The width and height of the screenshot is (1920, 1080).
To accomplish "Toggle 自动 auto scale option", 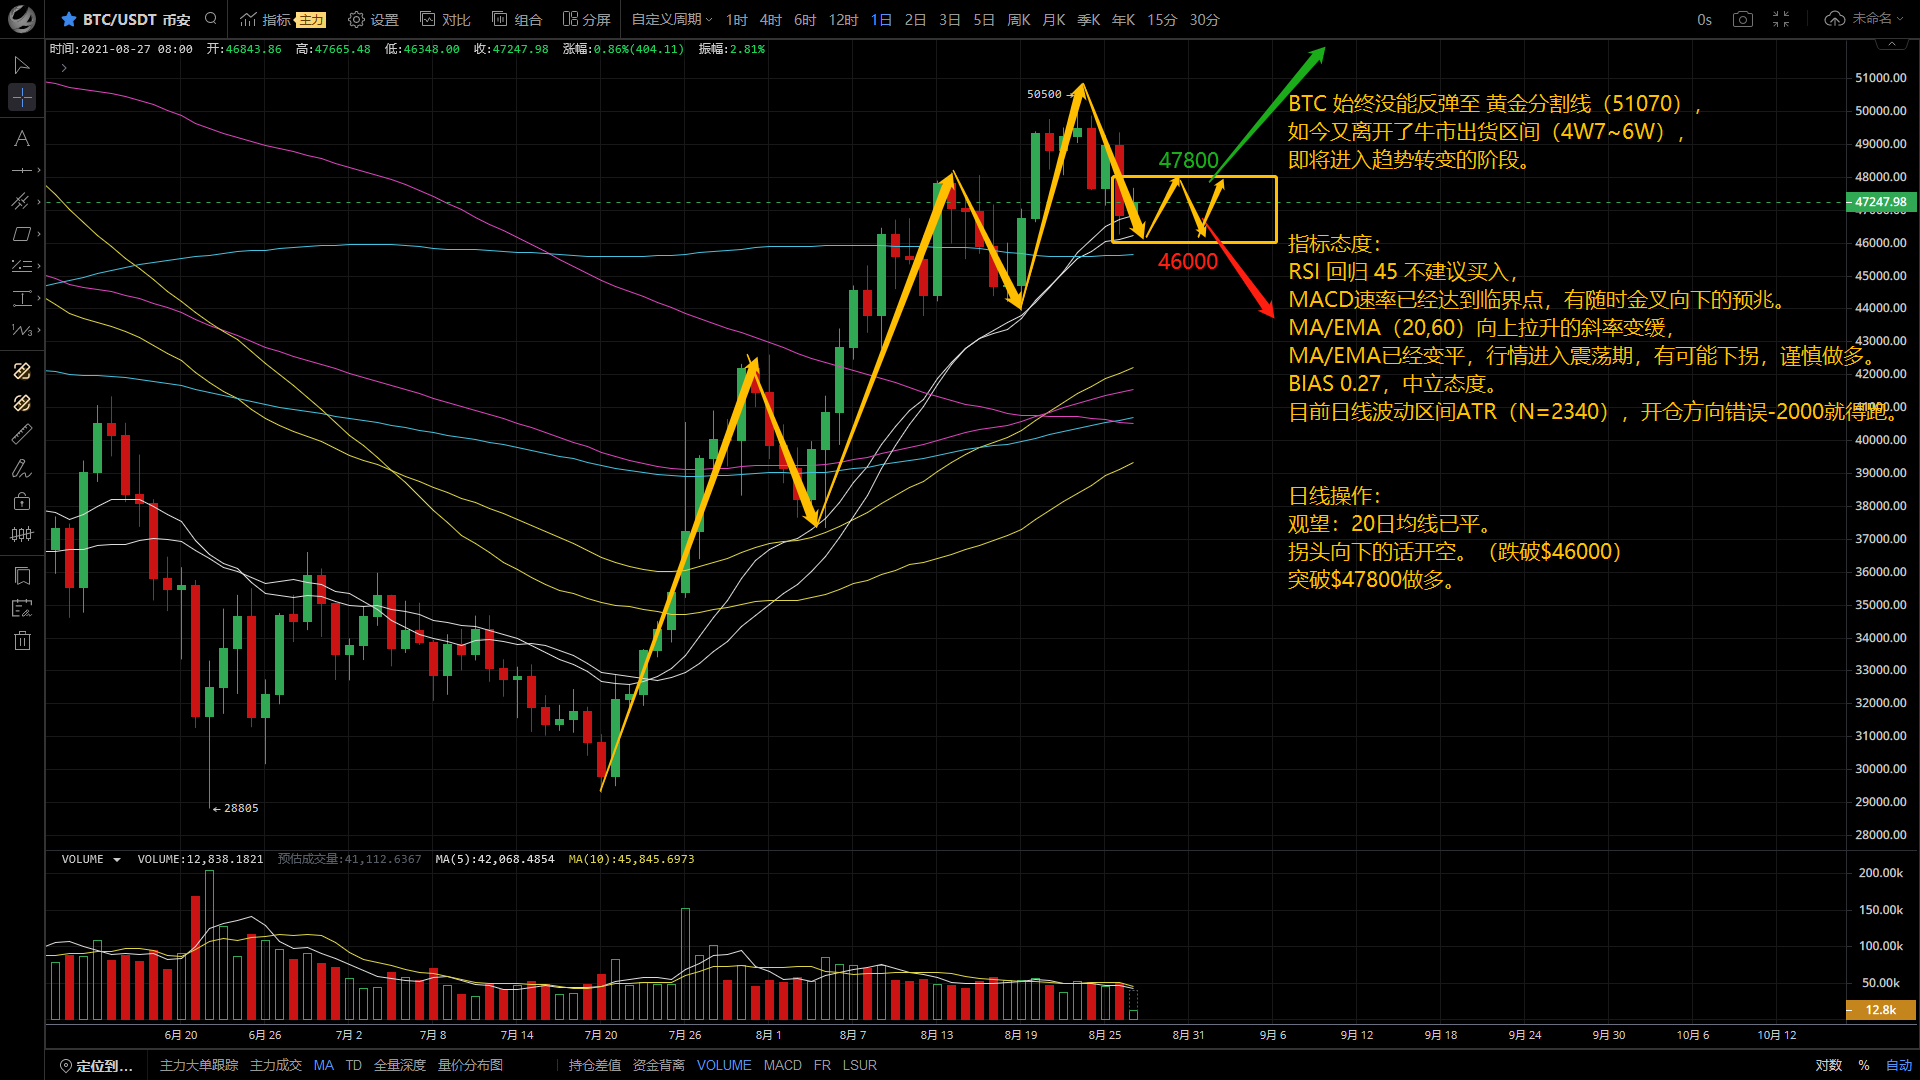I will (x=1898, y=1065).
